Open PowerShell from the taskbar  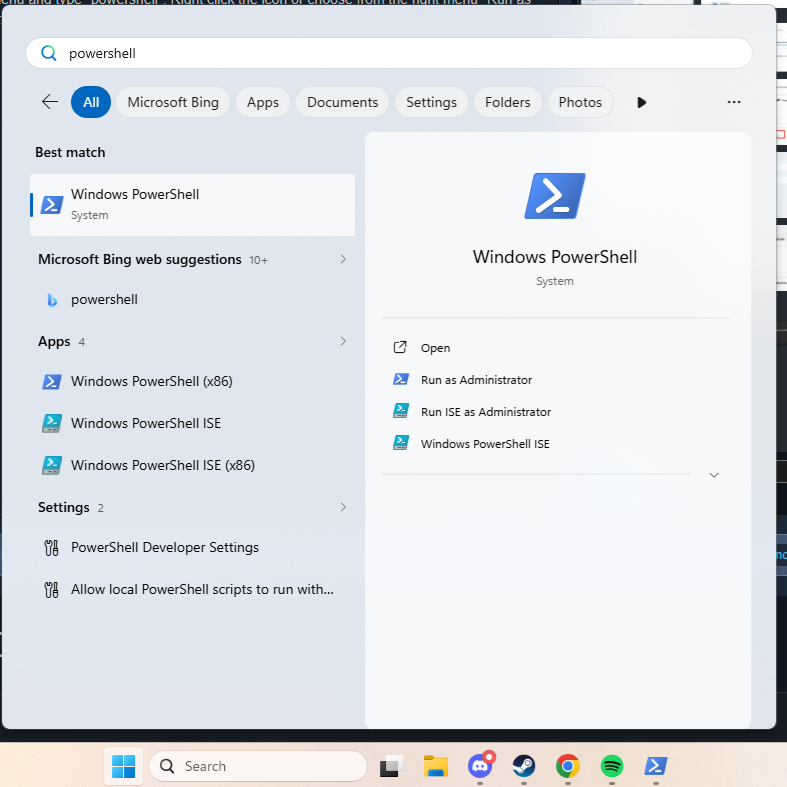click(656, 766)
